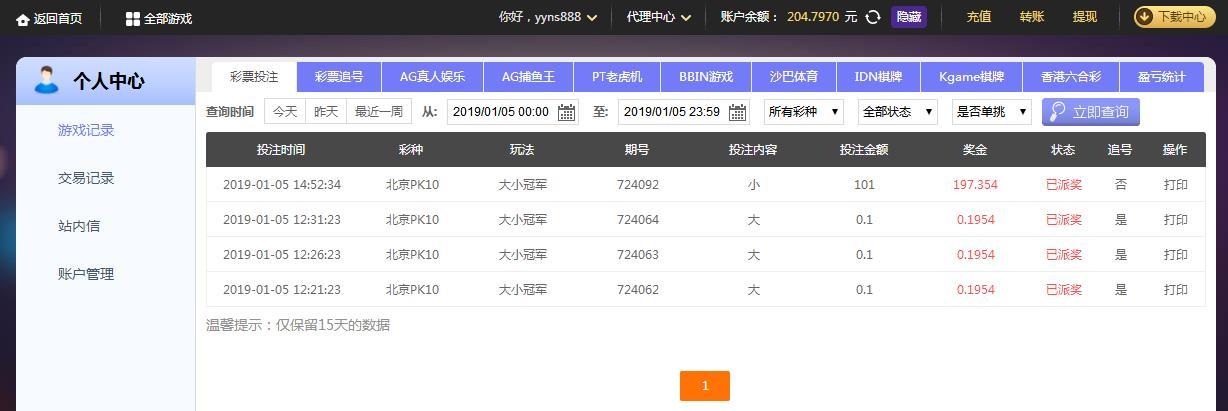The image size is (1228, 411).
Task: Filter records by 今天
Action: click(x=285, y=112)
